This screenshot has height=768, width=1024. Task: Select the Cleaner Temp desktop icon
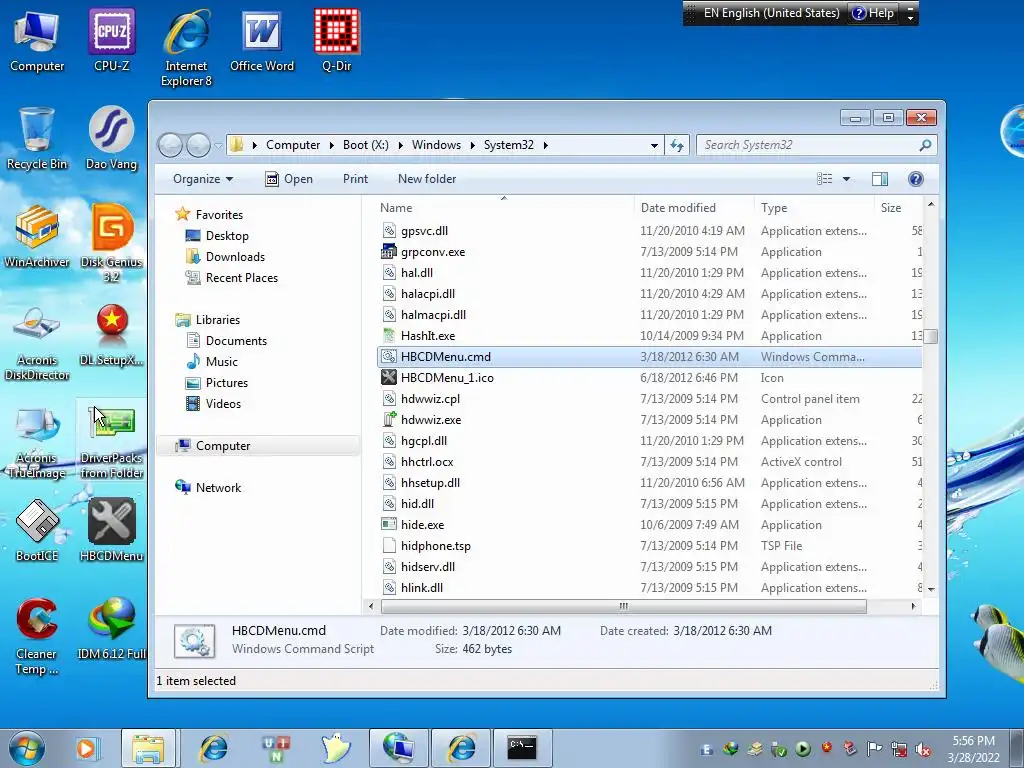click(37, 635)
